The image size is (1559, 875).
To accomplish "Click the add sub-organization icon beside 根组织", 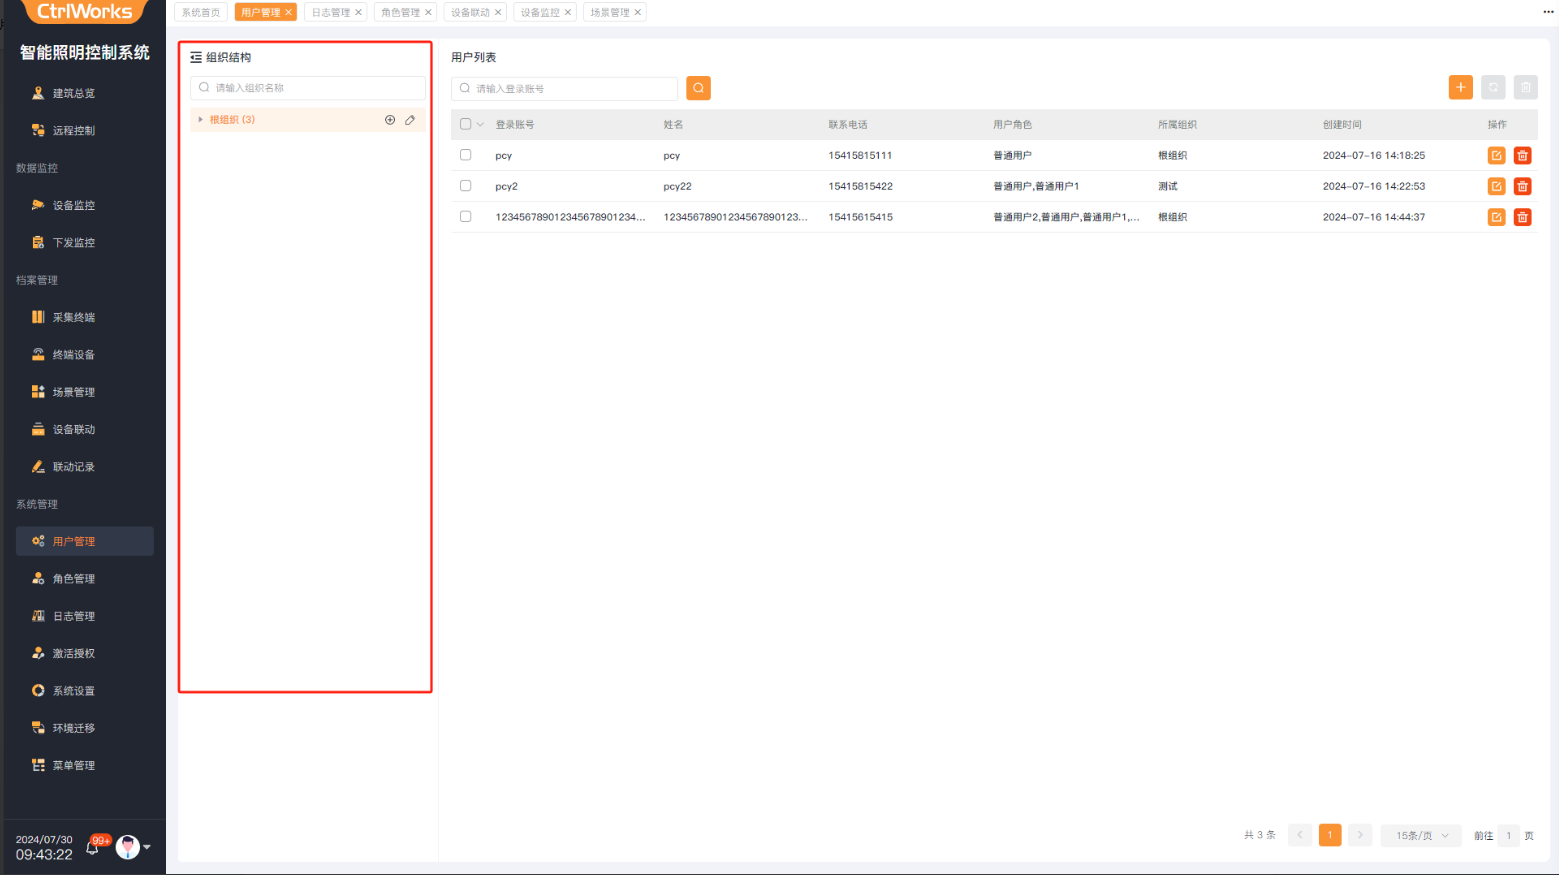I will (390, 120).
